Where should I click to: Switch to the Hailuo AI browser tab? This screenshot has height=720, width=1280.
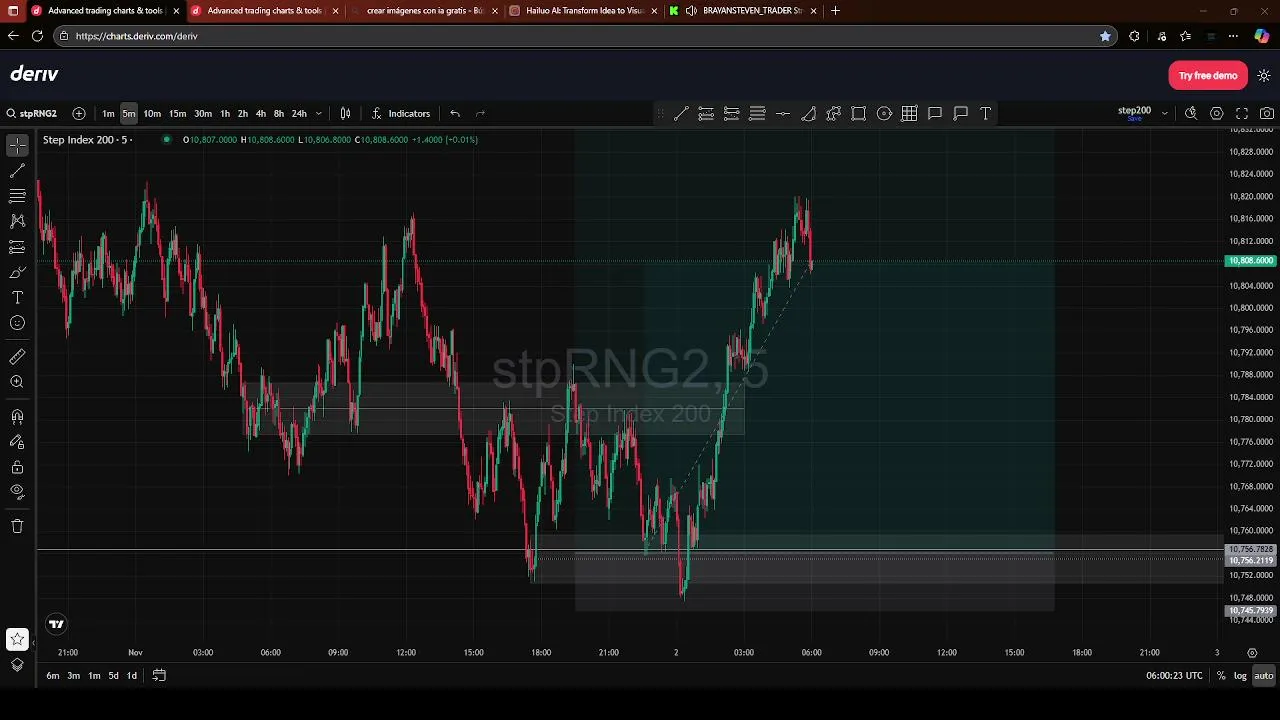[x=585, y=10]
